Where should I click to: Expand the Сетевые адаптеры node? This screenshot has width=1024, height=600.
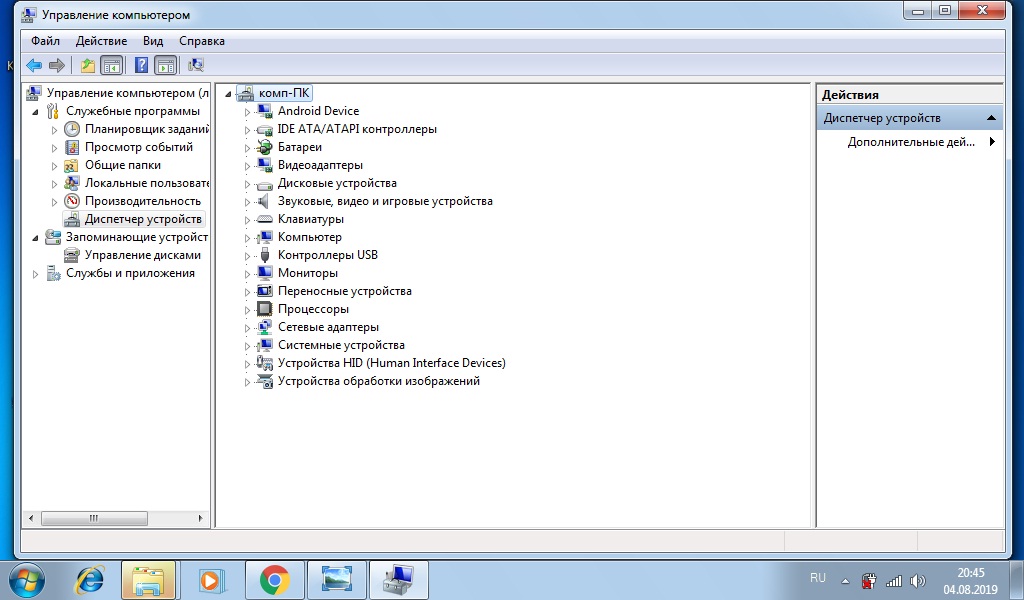(x=249, y=327)
